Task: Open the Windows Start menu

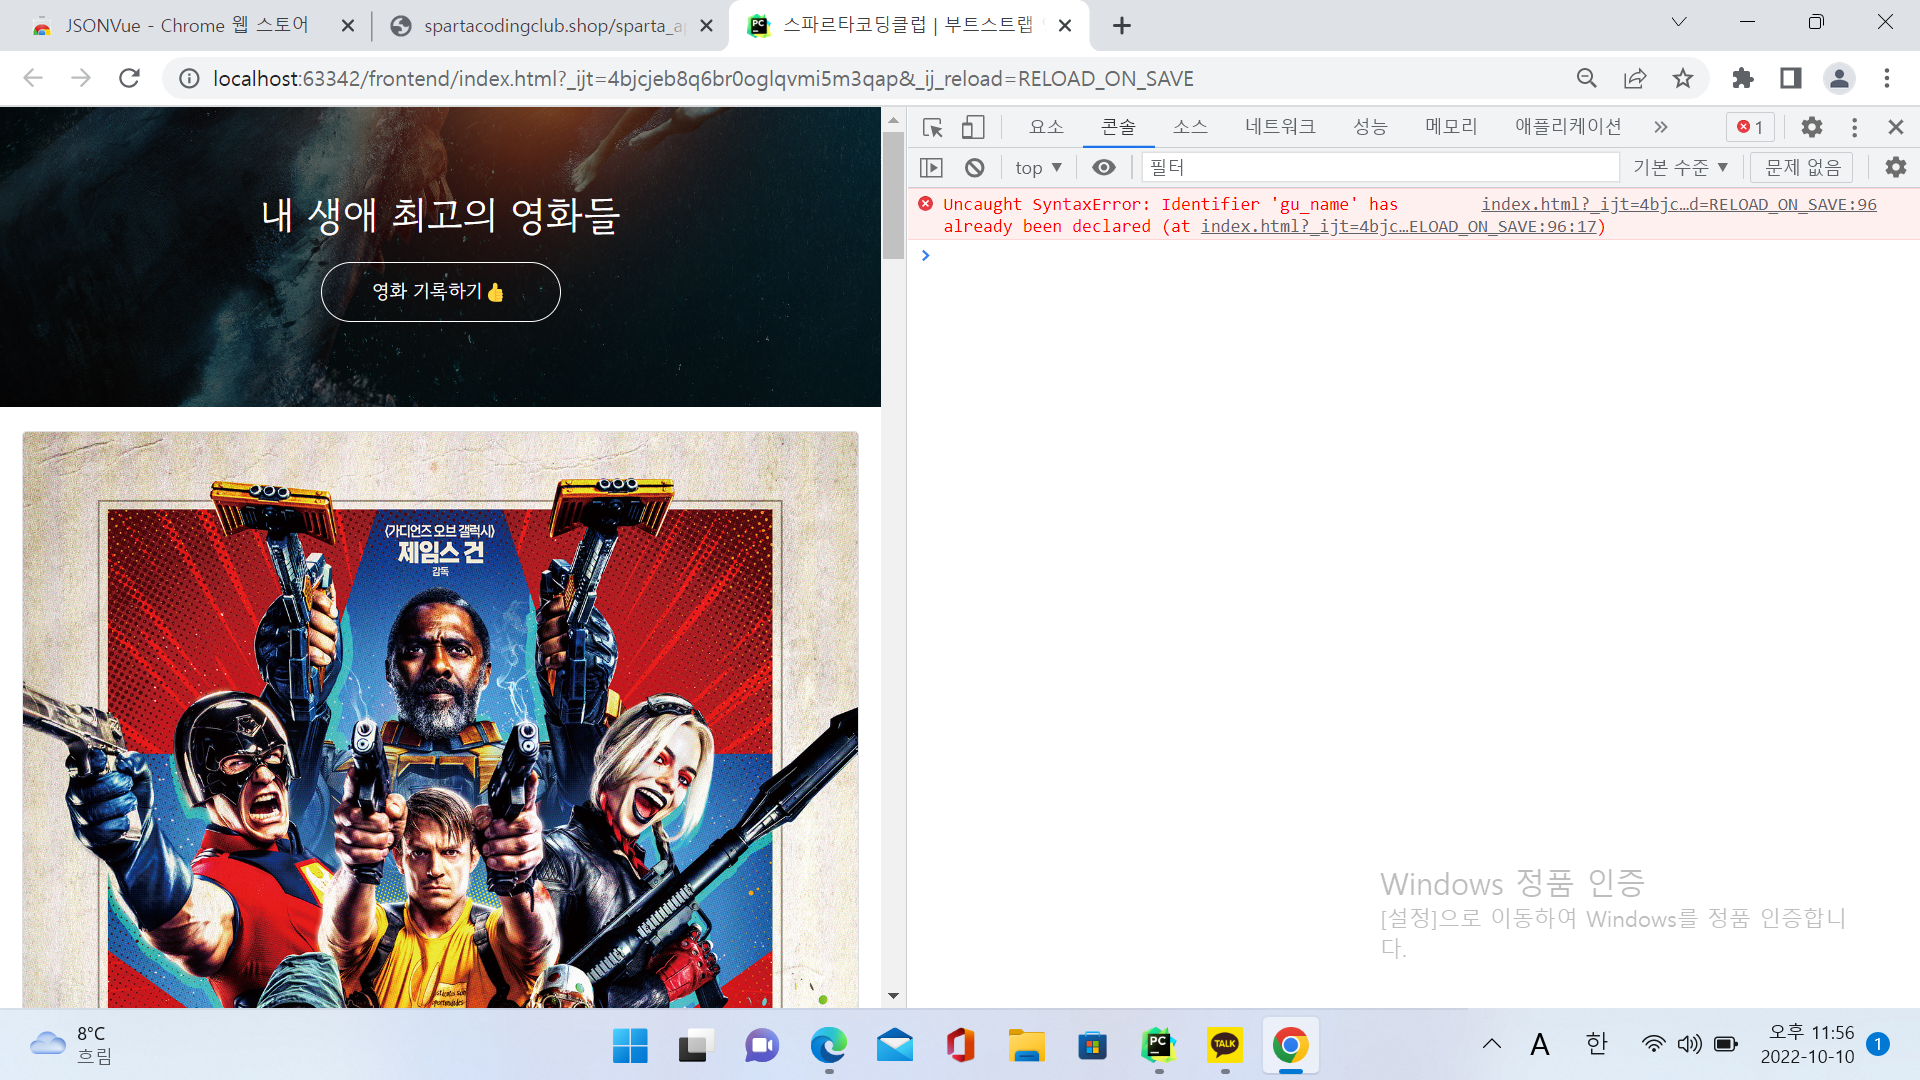Action: click(x=630, y=1046)
